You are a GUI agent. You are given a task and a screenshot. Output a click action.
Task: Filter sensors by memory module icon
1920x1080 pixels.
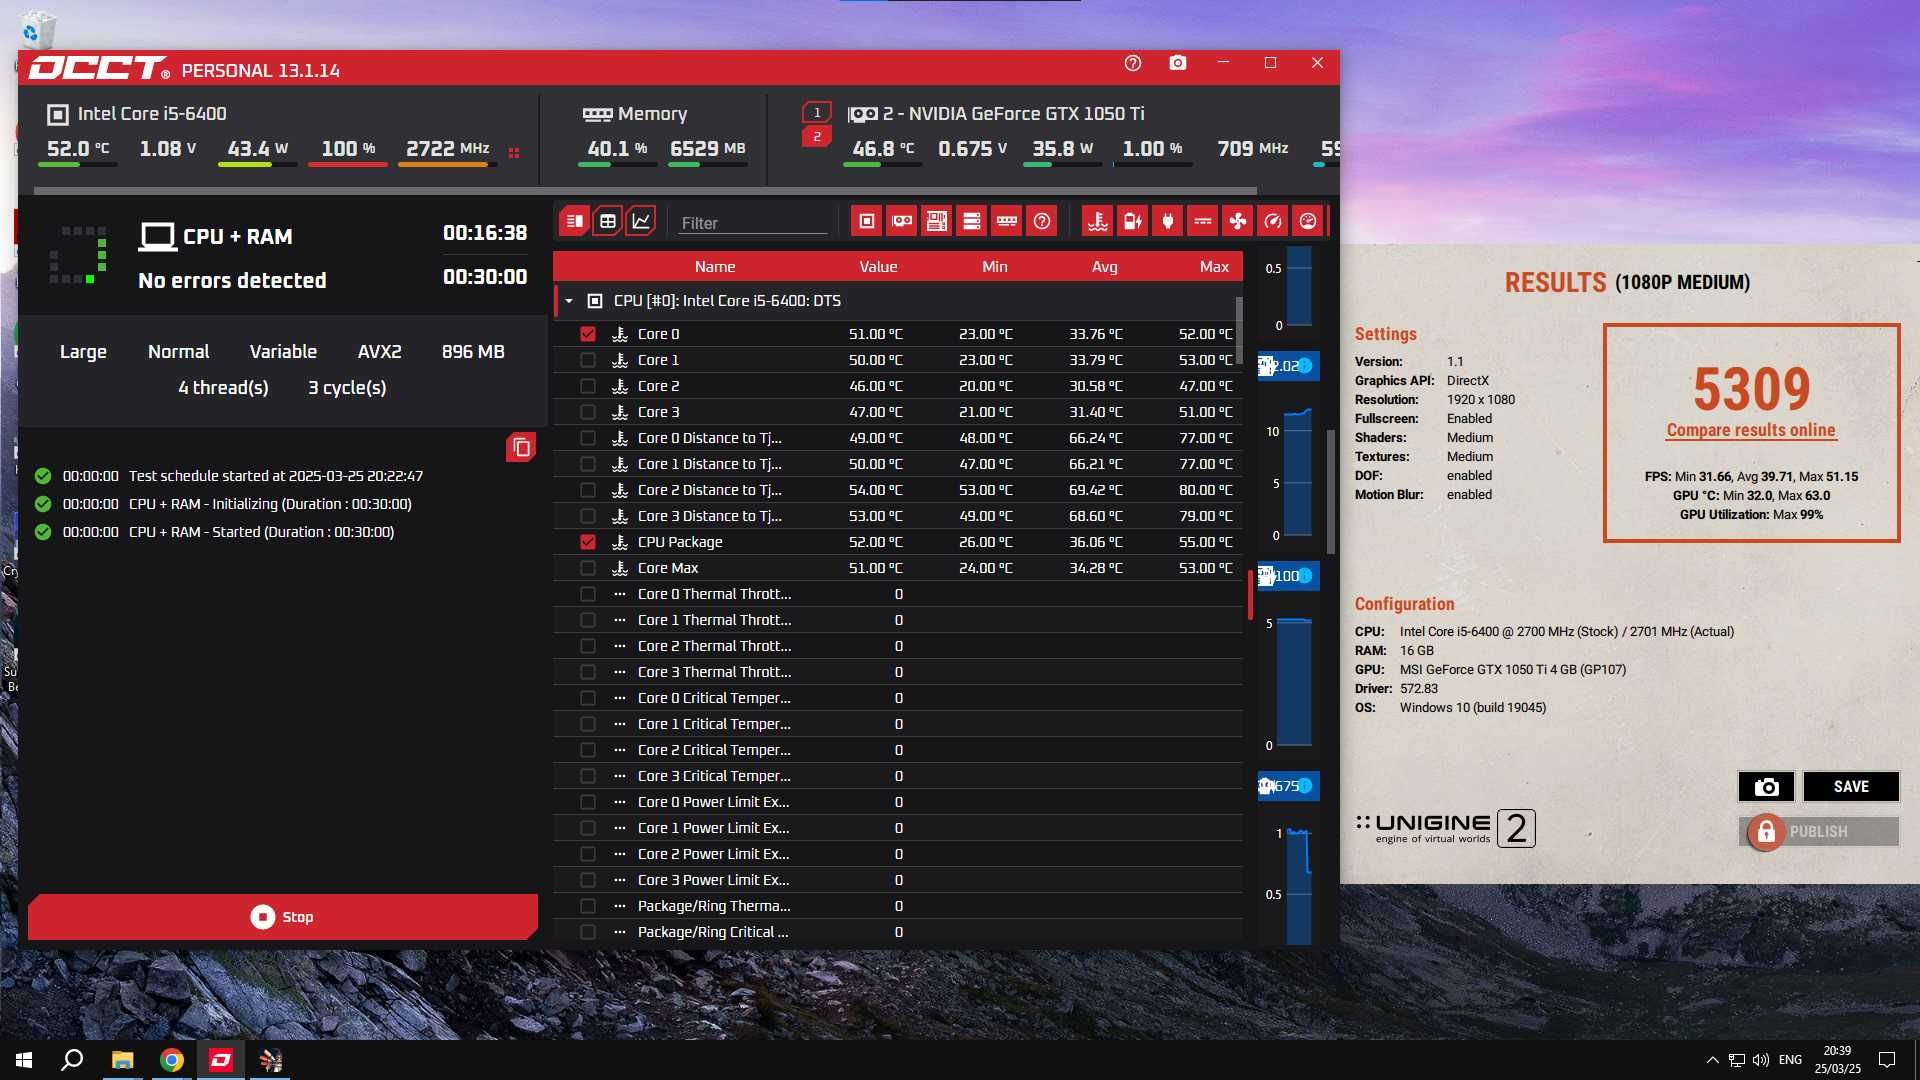[x=1007, y=221]
